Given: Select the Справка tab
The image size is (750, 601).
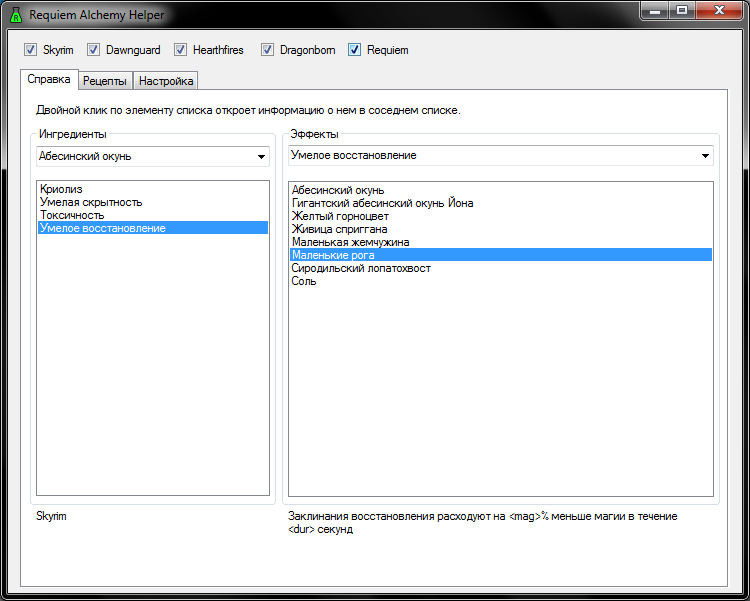Looking at the screenshot, I should click(x=49, y=80).
